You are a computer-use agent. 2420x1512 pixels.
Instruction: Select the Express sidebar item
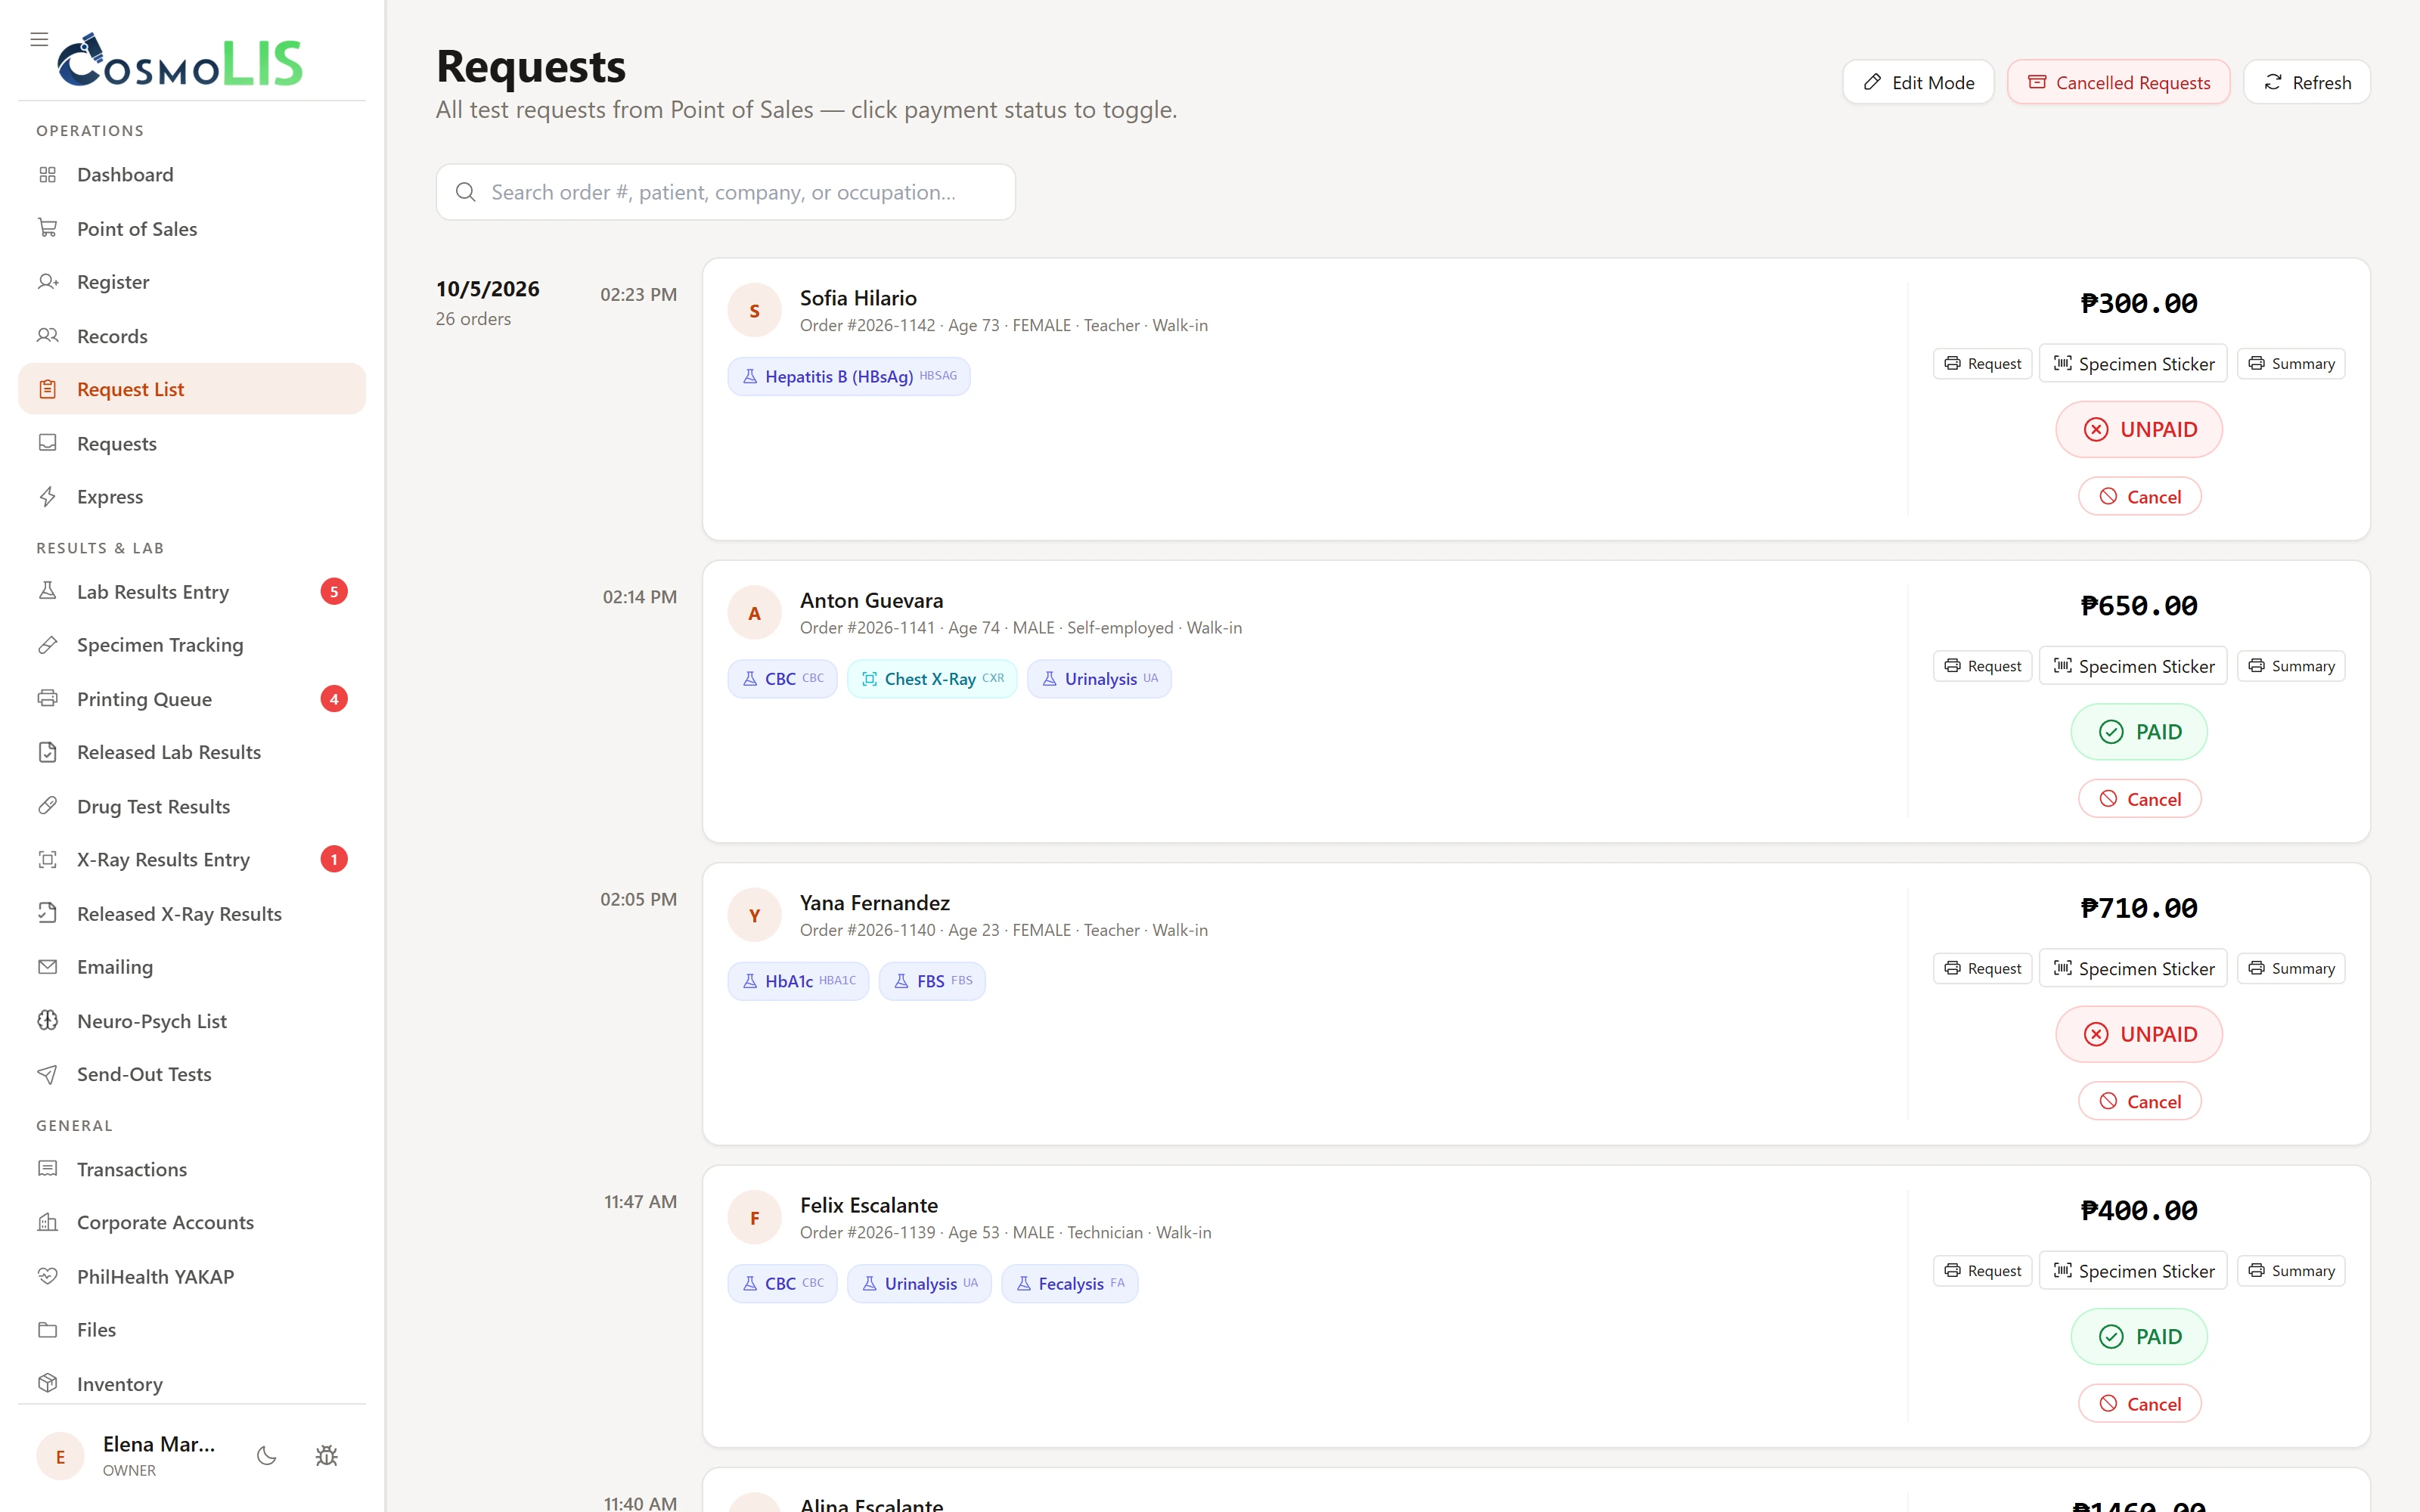coord(192,496)
